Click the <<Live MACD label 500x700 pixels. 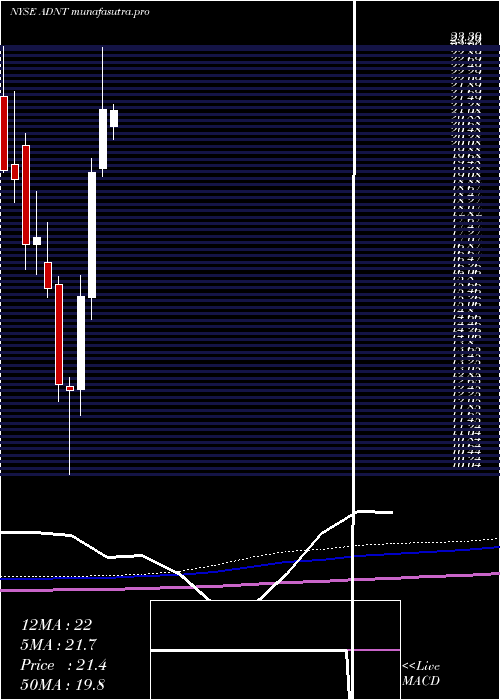click(x=421, y=674)
